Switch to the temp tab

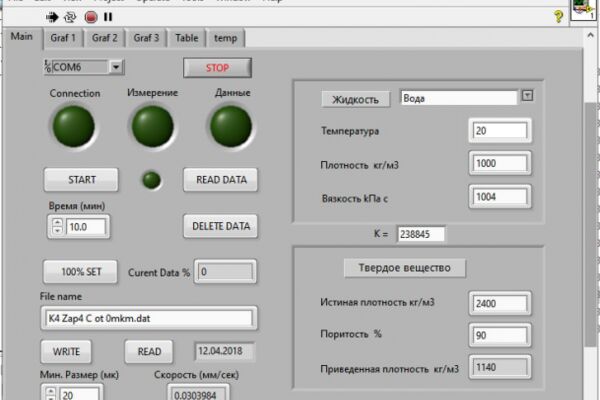pos(225,38)
